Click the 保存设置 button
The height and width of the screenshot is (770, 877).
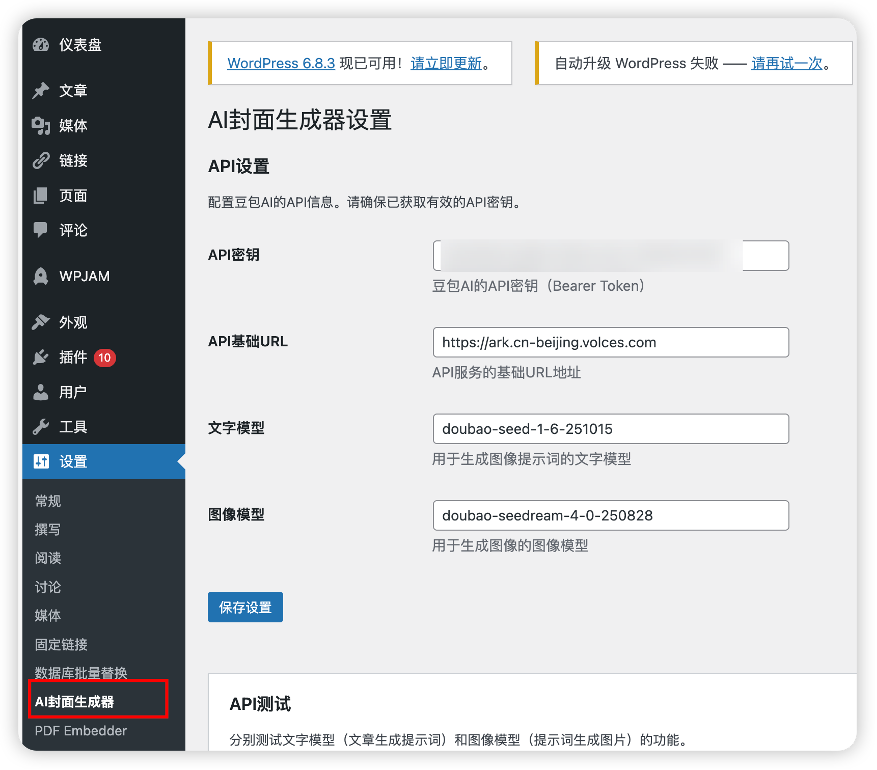pos(245,607)
